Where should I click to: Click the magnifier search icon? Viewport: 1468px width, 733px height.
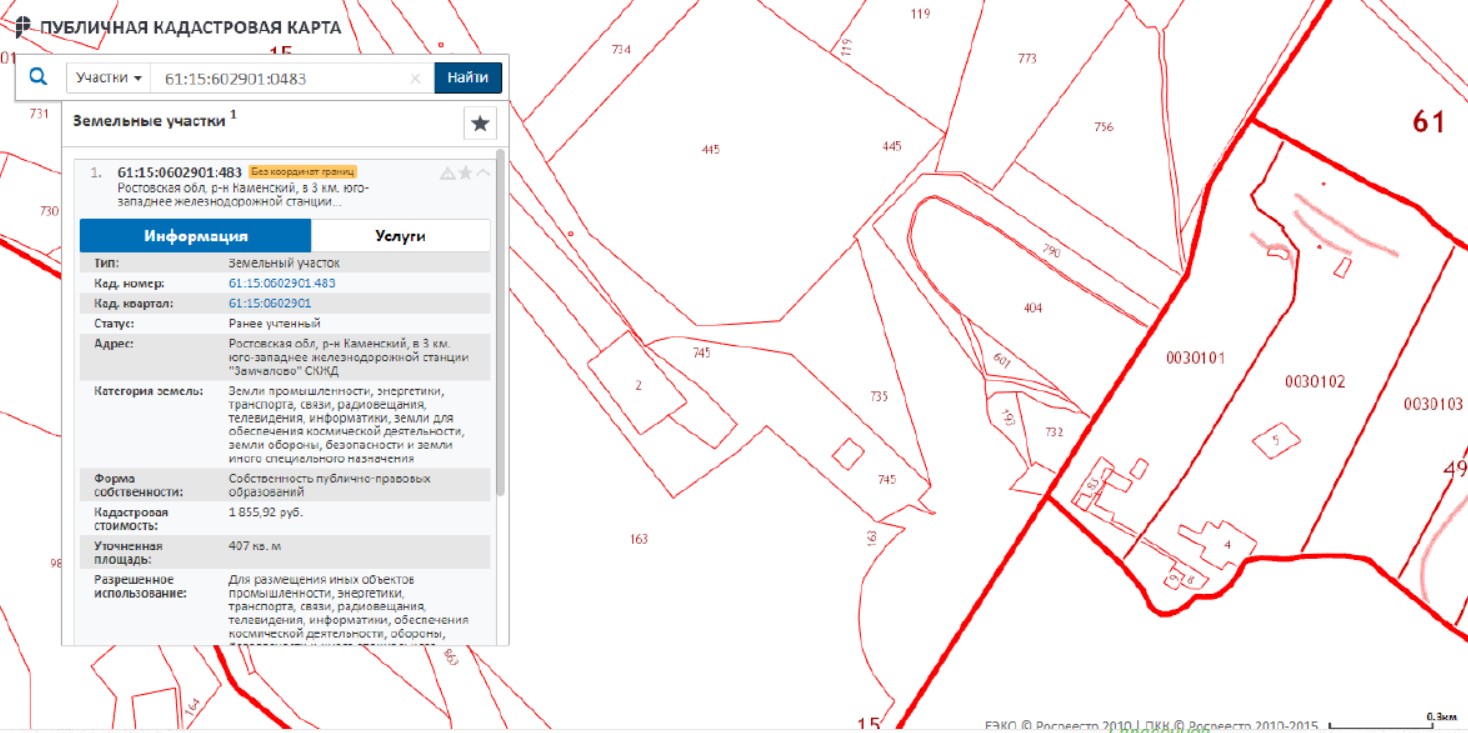[38, 77]
